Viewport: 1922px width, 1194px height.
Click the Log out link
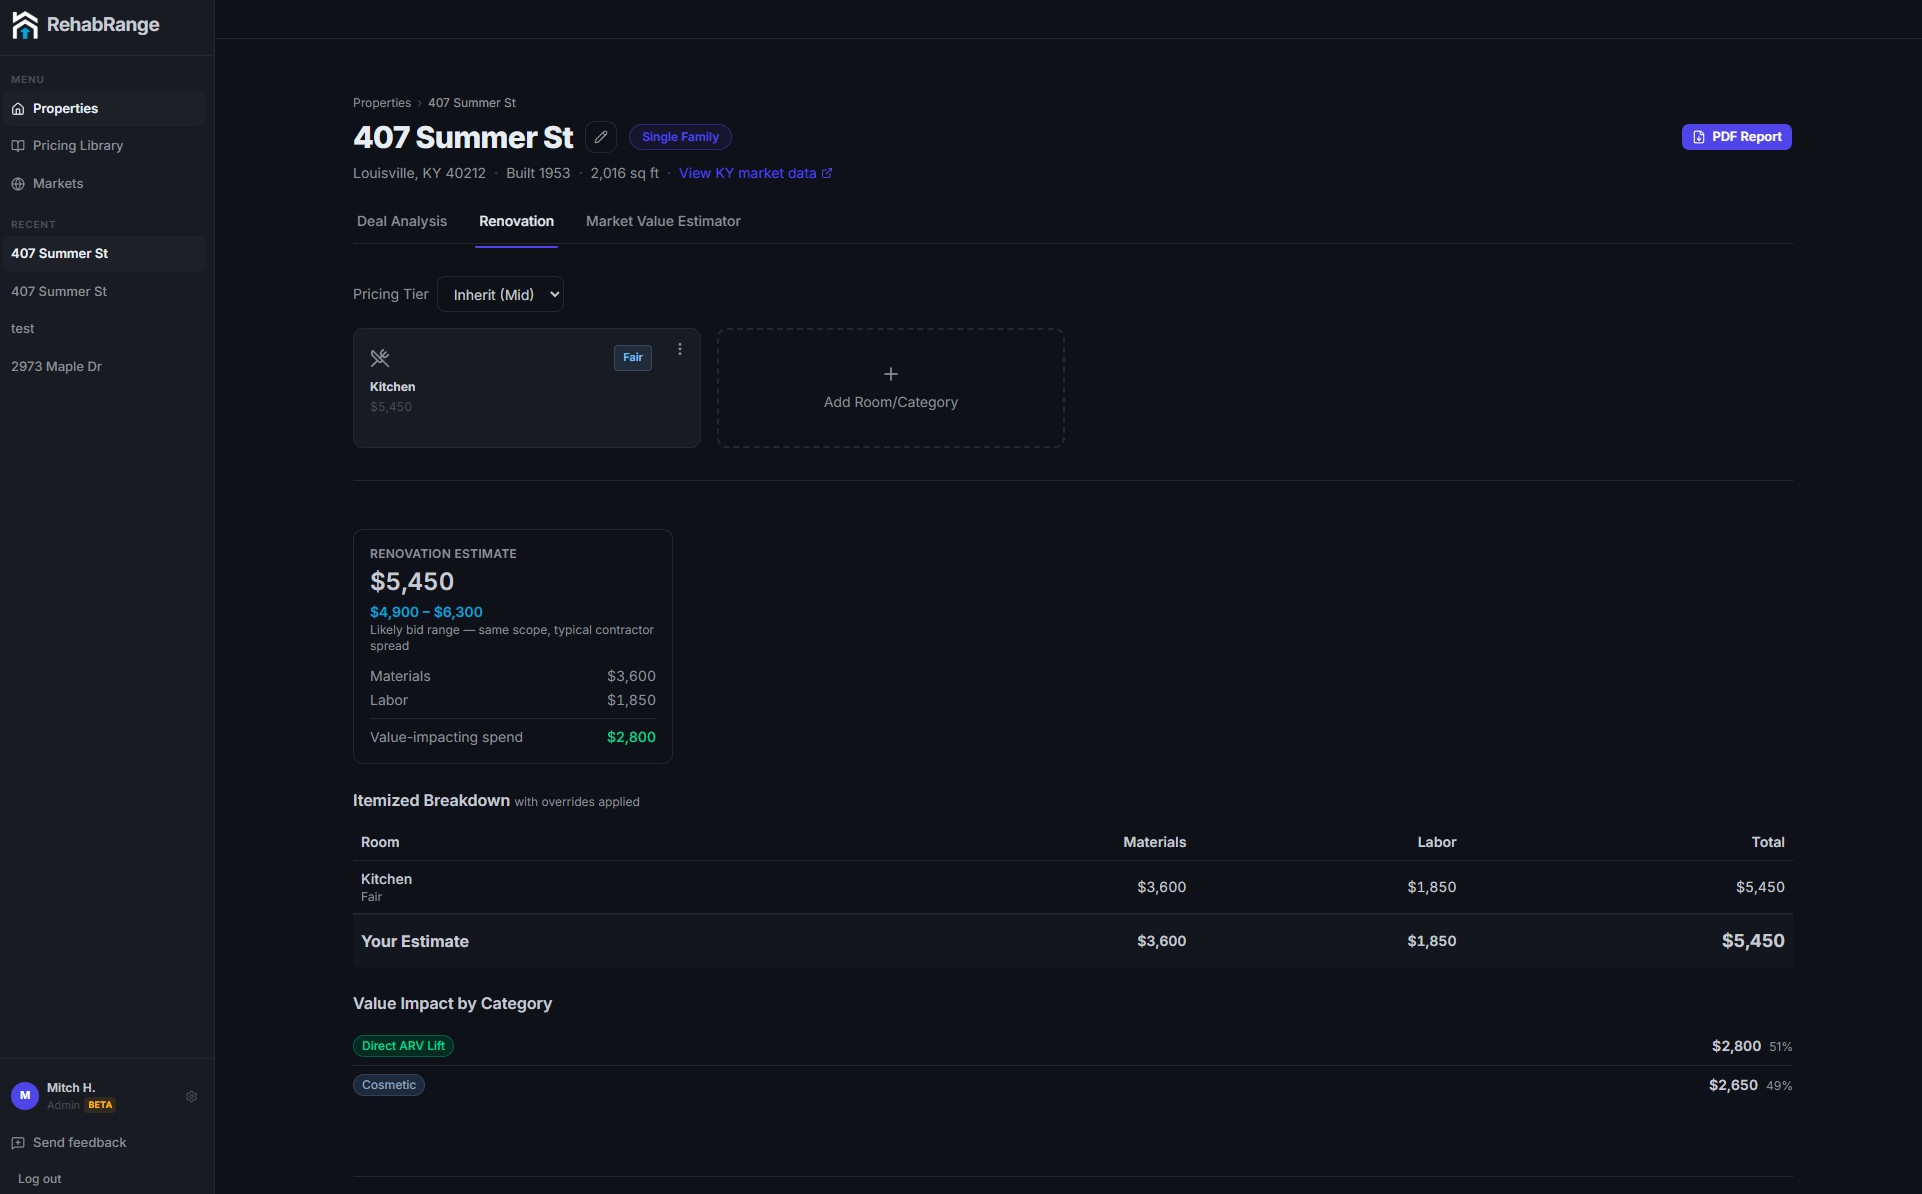[39, 1179]
